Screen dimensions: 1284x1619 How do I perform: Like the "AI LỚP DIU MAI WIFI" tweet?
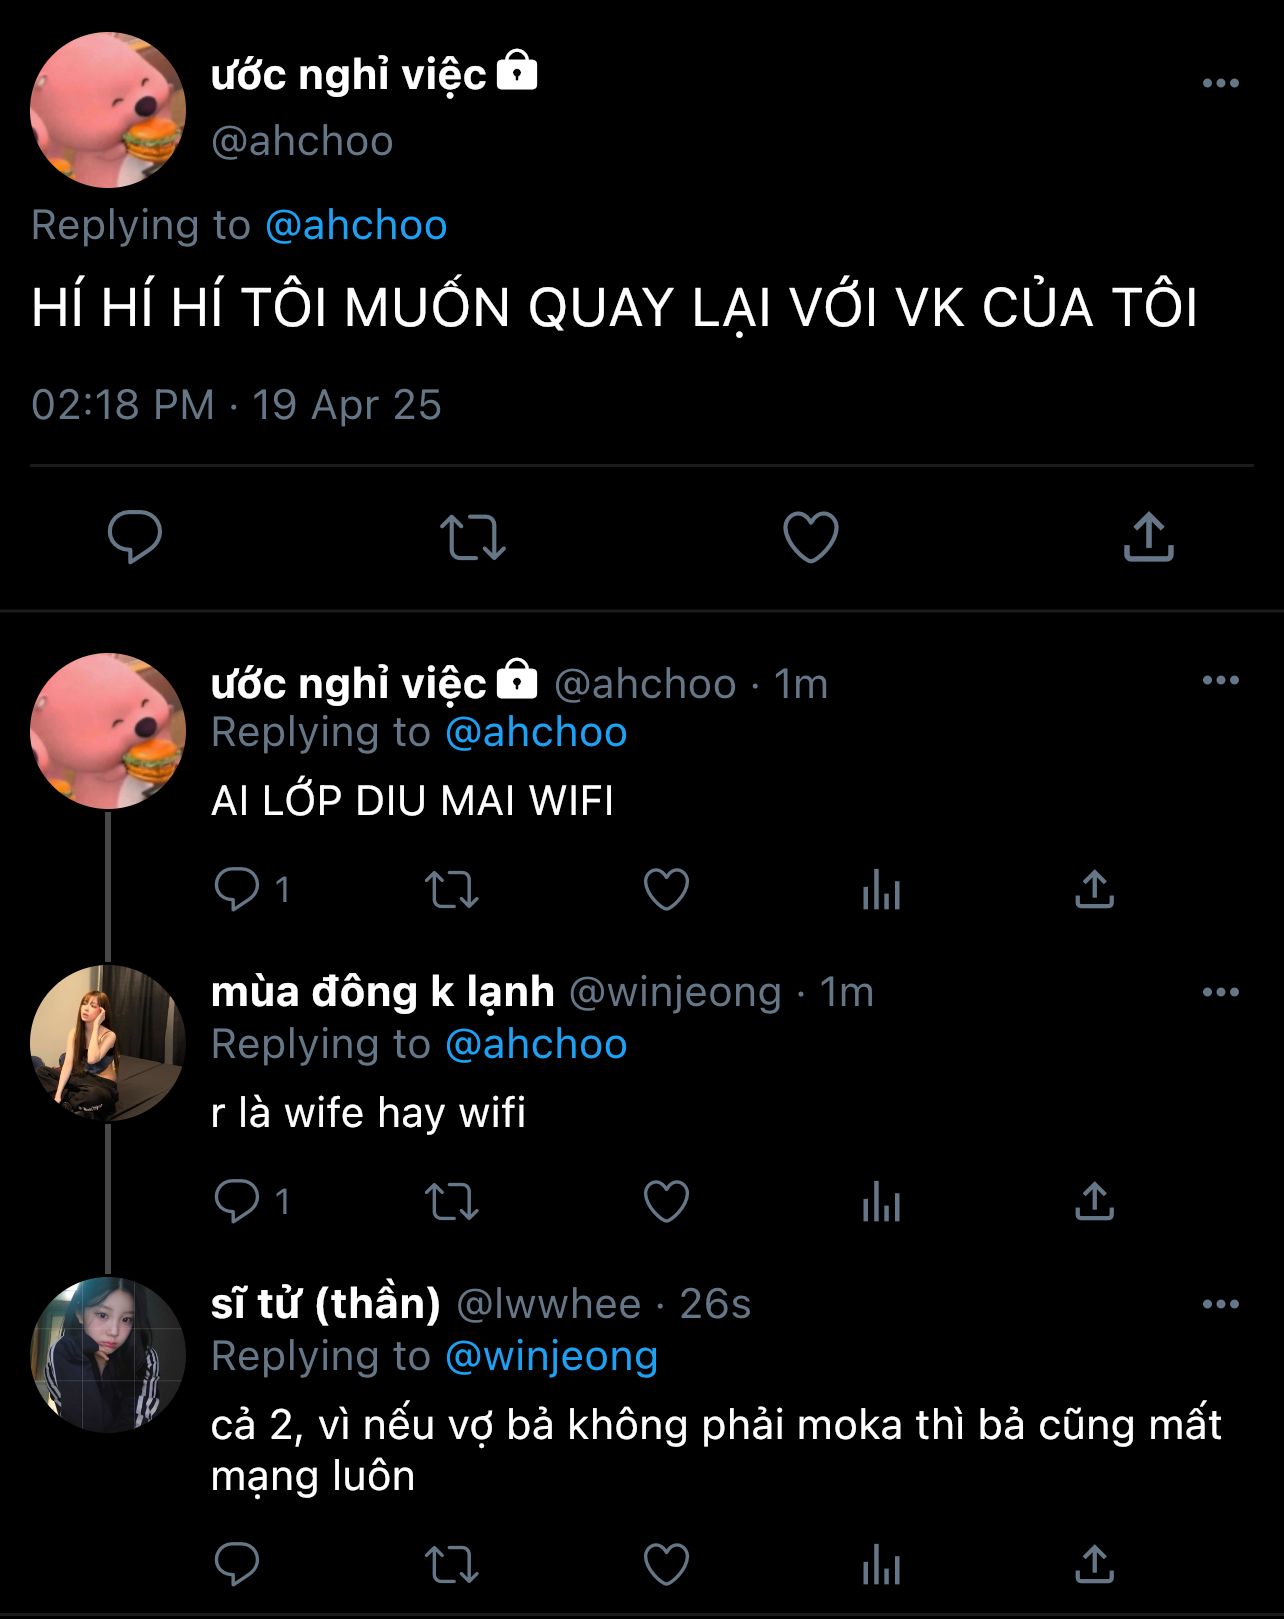[666, 889]
